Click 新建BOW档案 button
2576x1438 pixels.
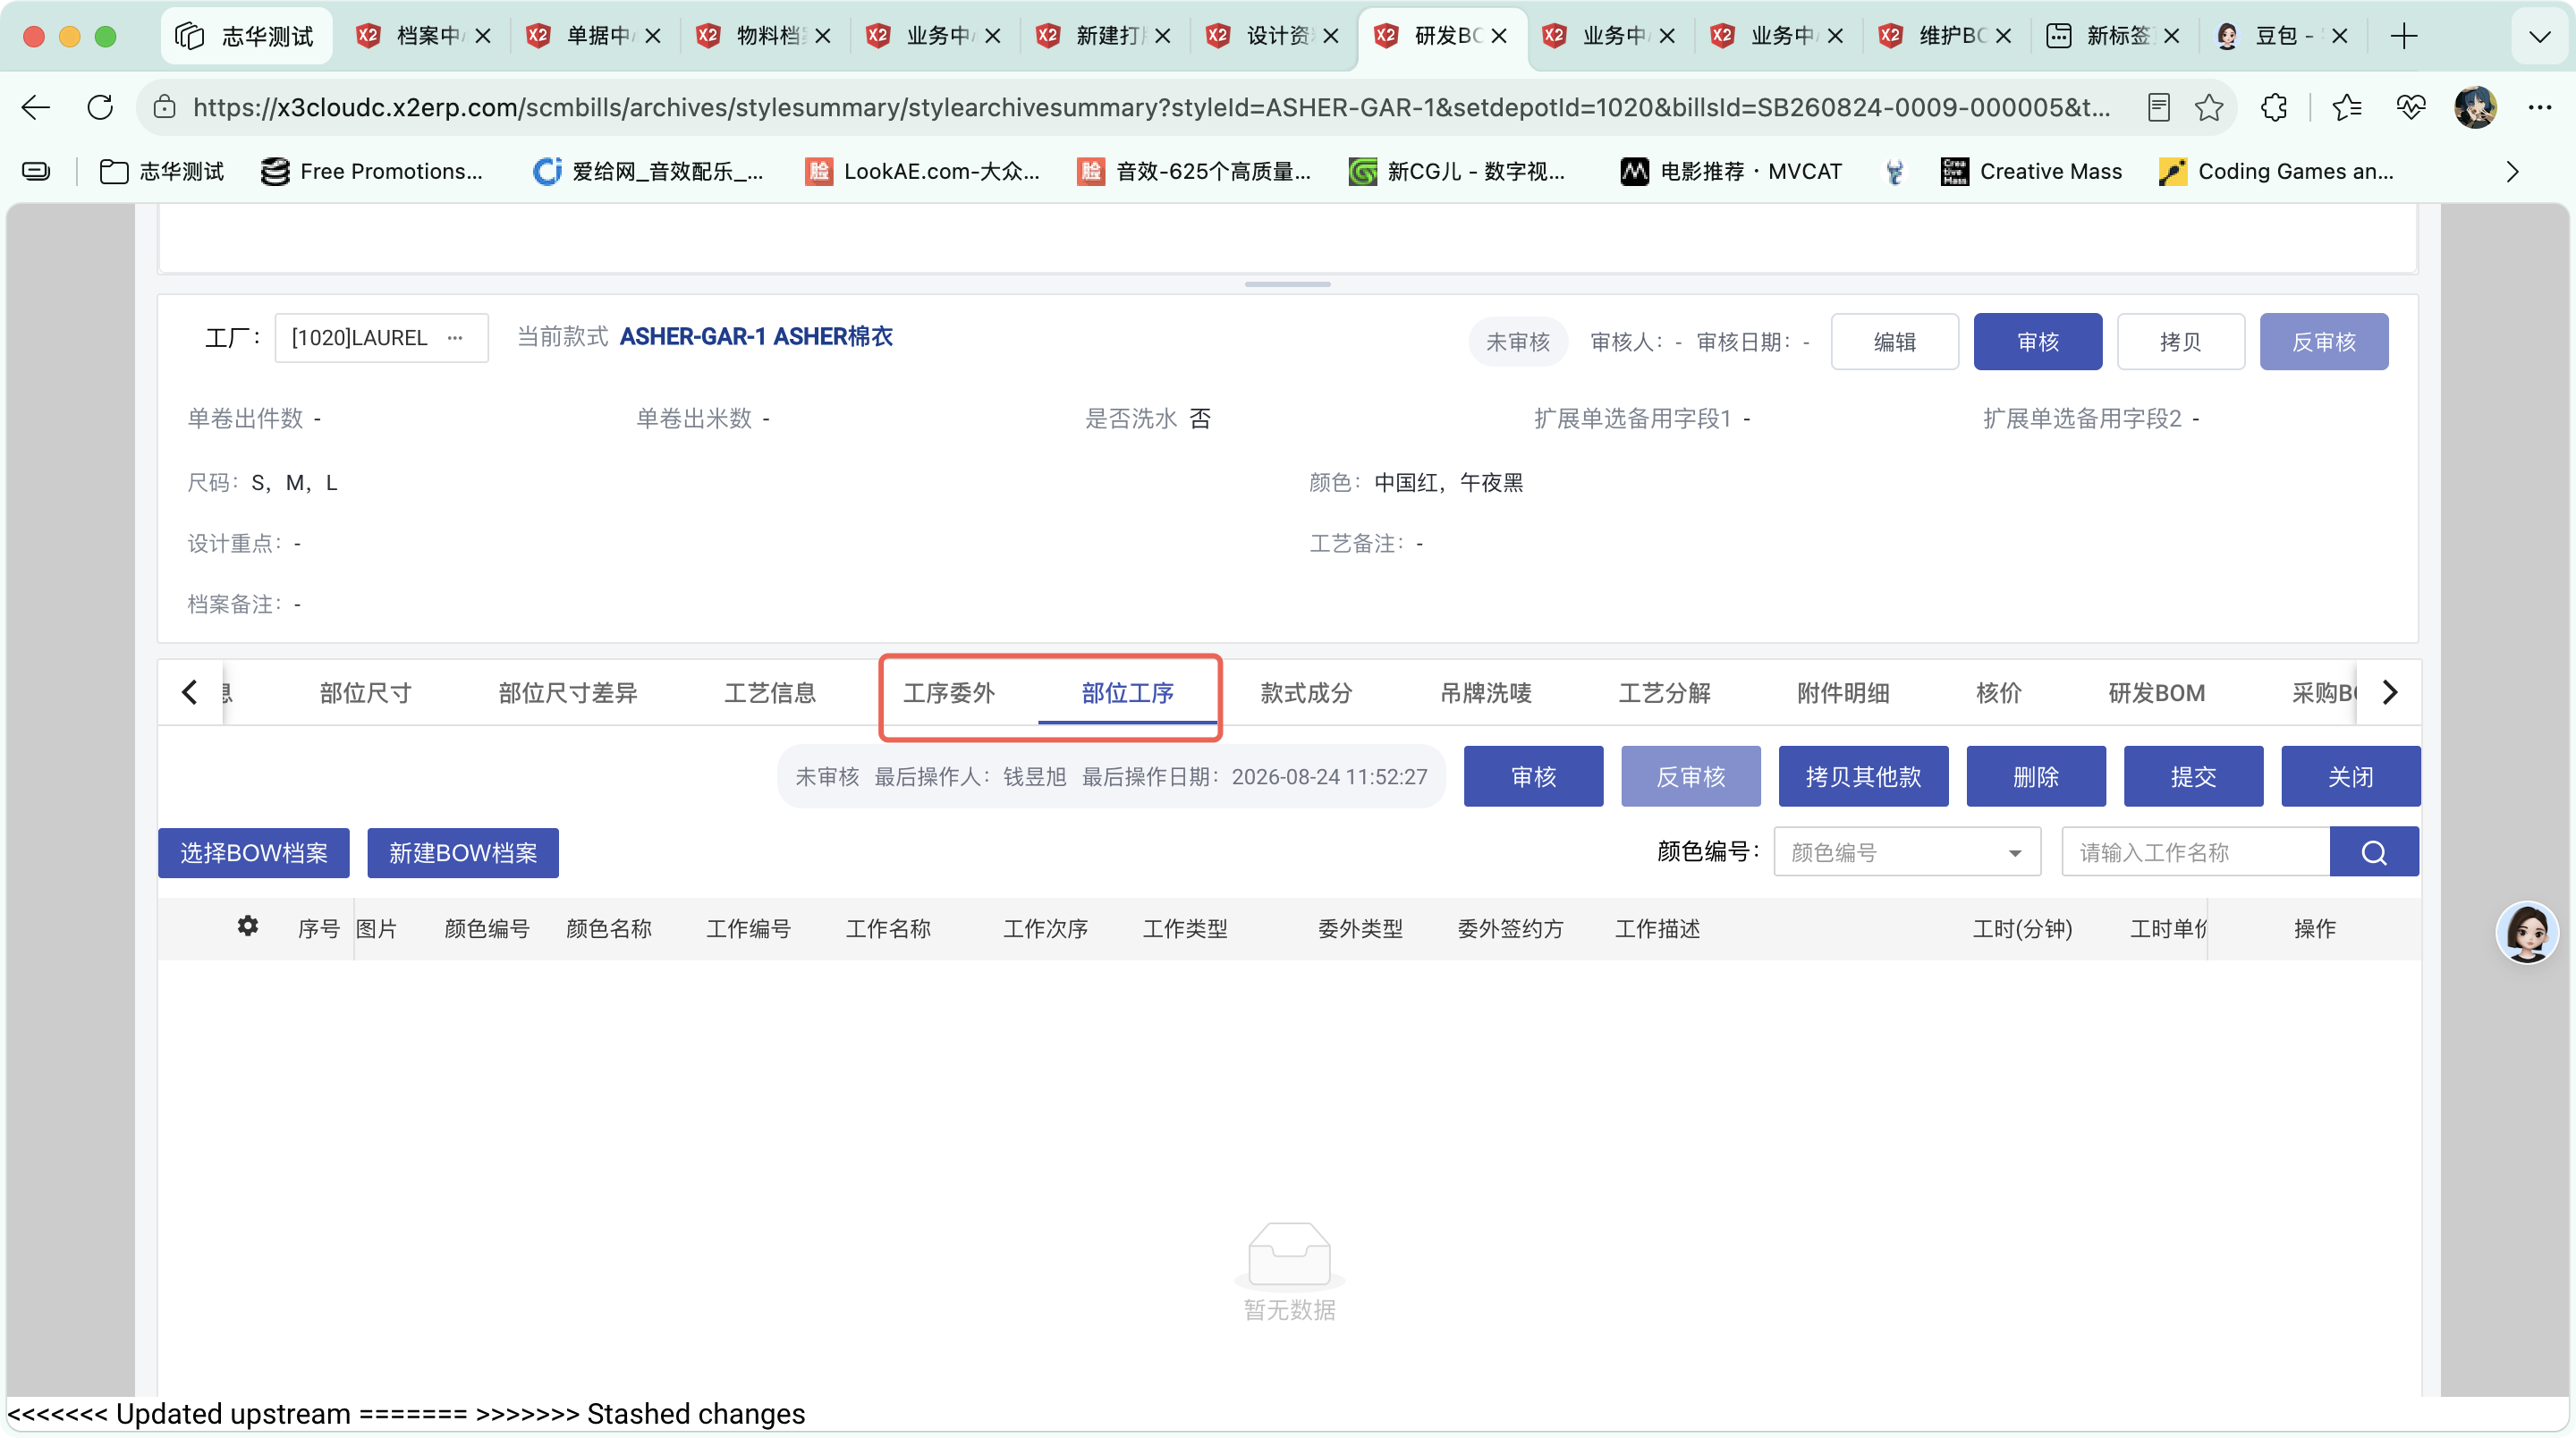click(x=463, y=853)
